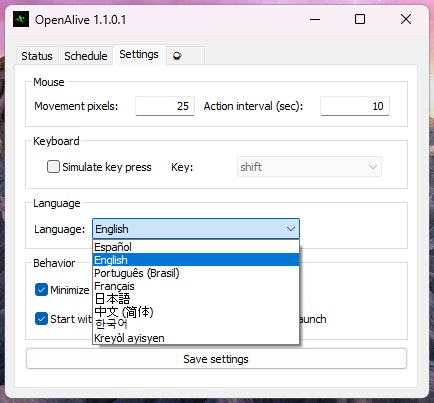Image resolution: width=434 pixels, height=403 pixels.
Task: Select the Settings tab
Action: 139,54
